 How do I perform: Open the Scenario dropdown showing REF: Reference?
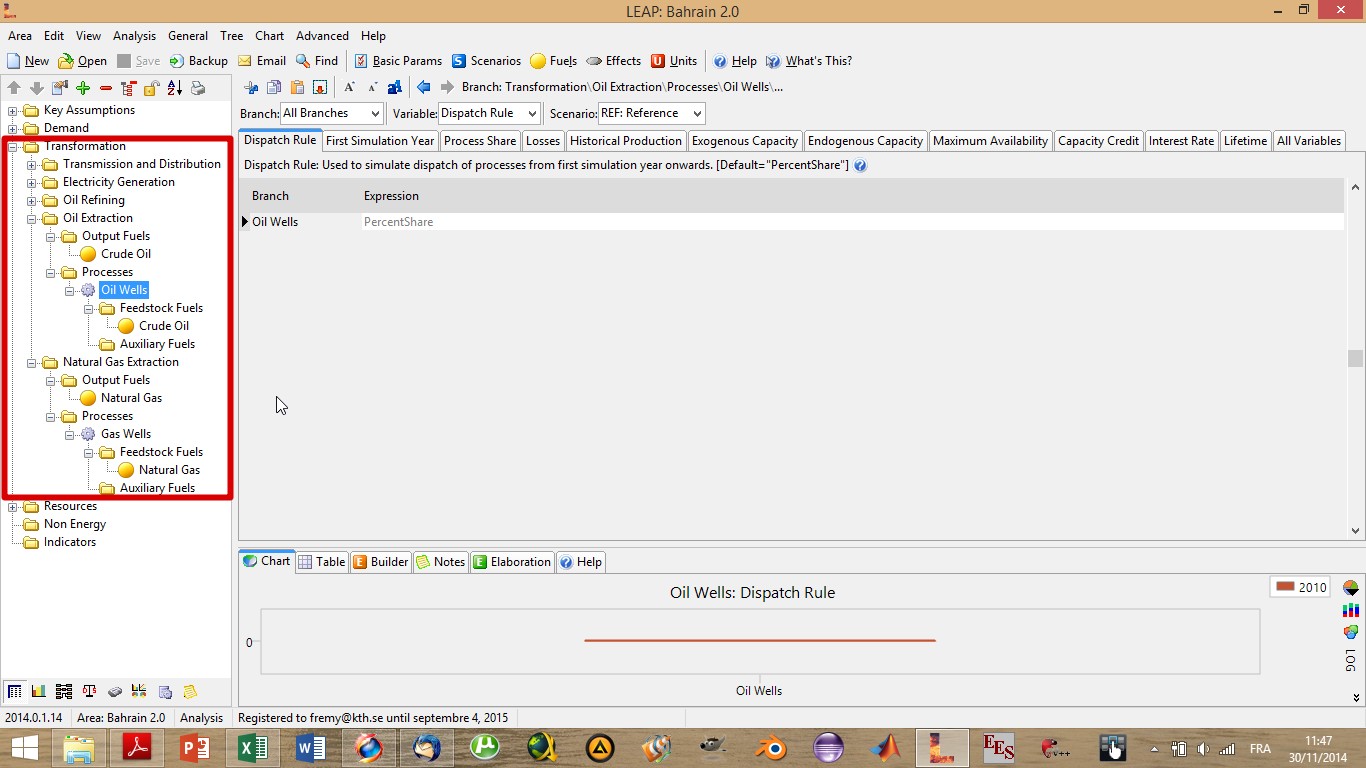point(651,113)
